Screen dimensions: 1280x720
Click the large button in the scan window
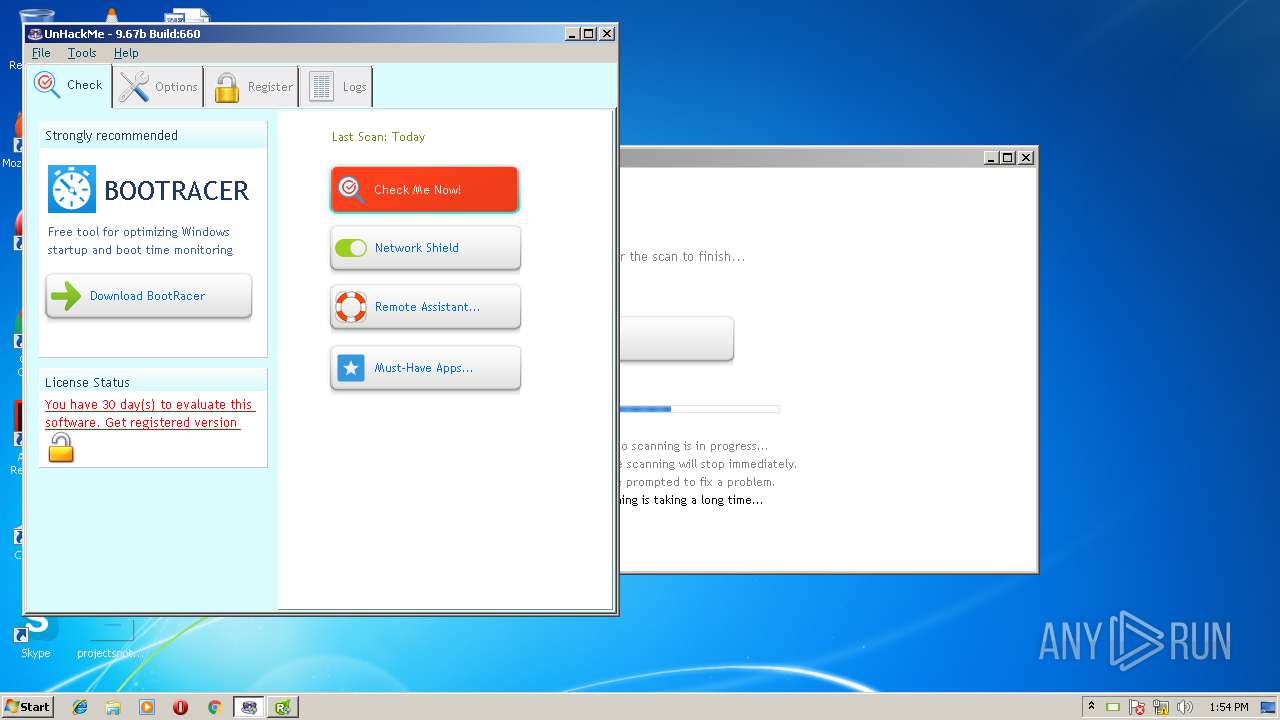click(x=677, y=339)
